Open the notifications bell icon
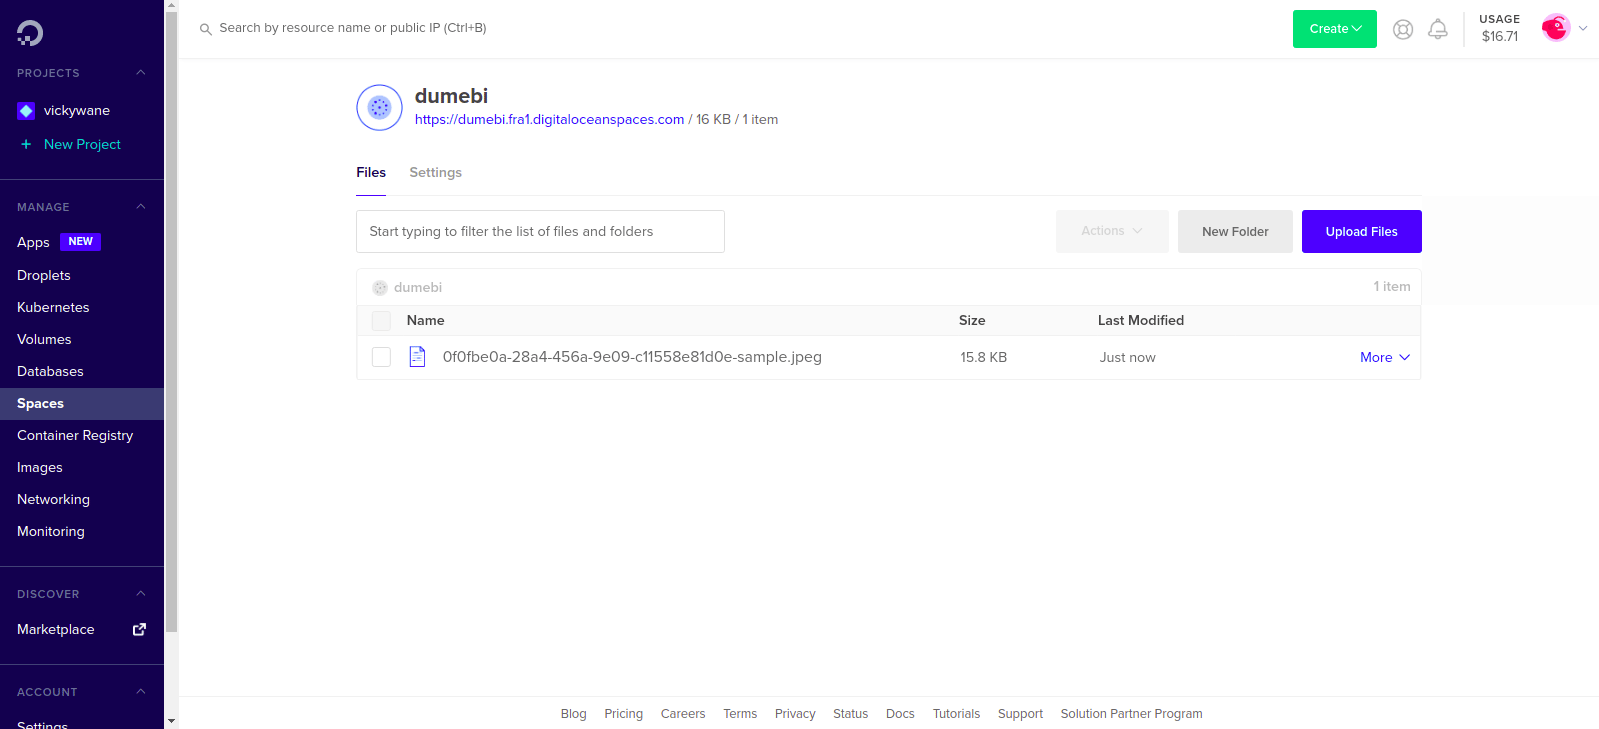 1437,29
